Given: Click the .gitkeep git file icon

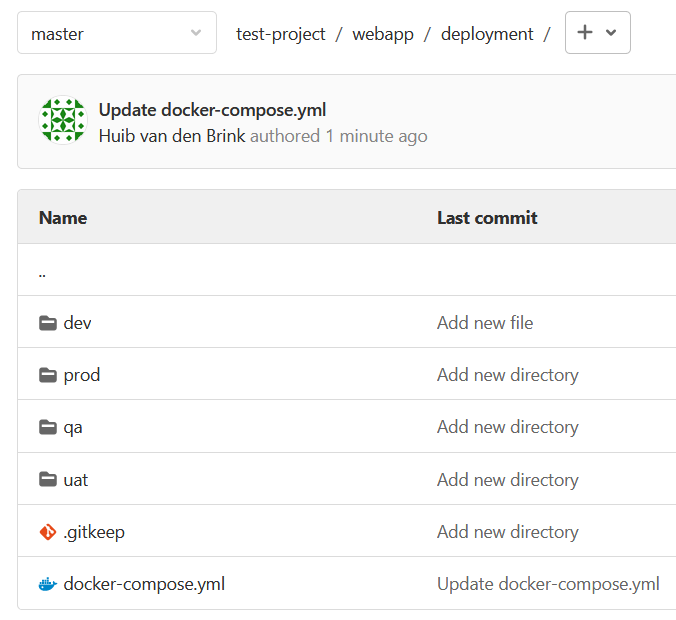Looking at the screenshot, I should [48, 532].
